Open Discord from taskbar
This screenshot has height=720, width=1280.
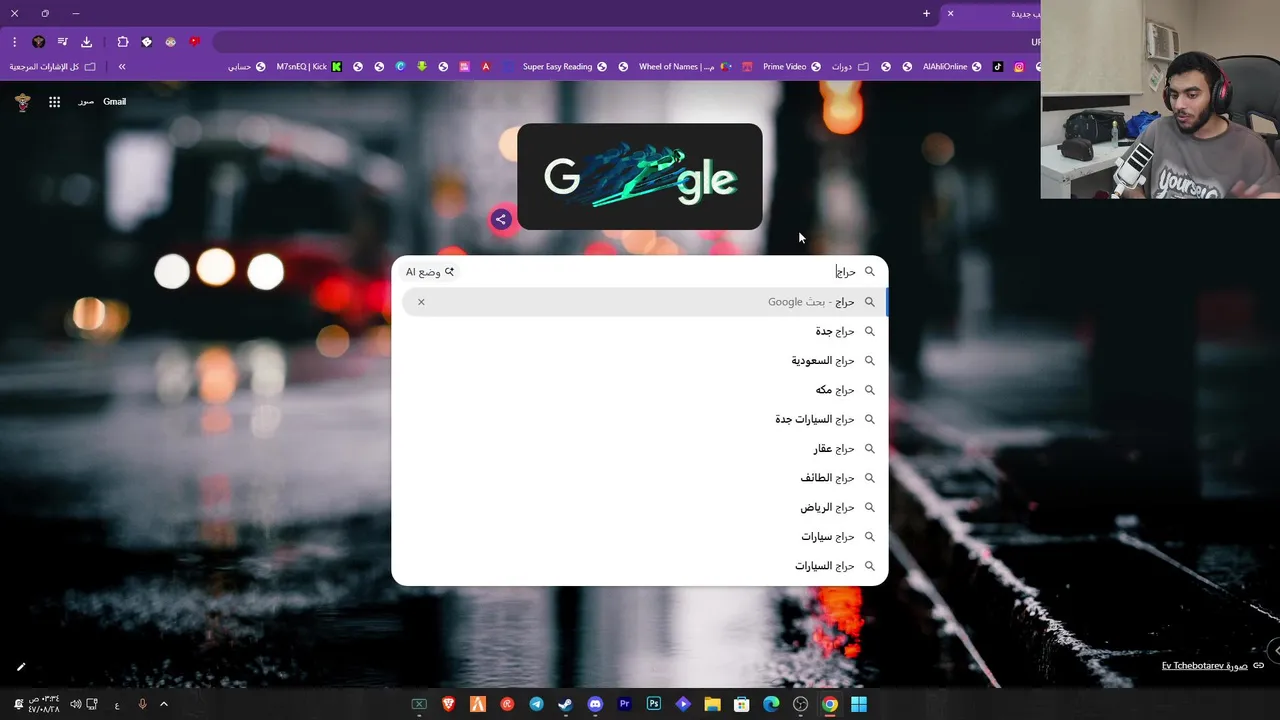coord(595,704)
